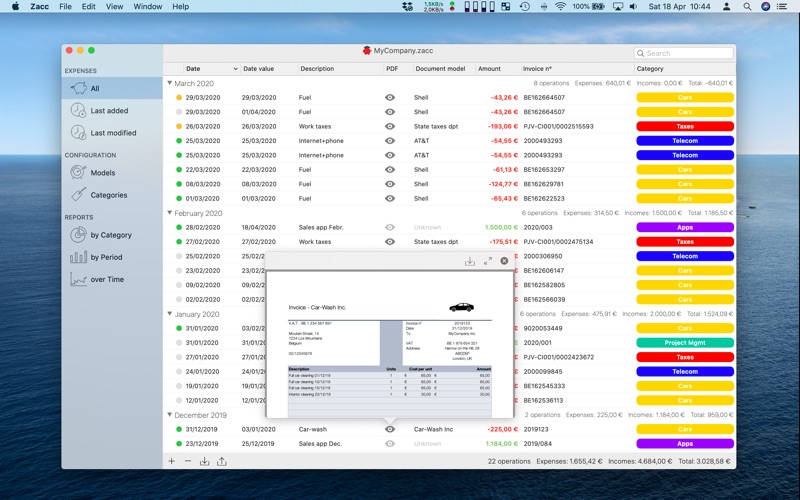Open the Window menu
The image size is (800, 500).
147,7
